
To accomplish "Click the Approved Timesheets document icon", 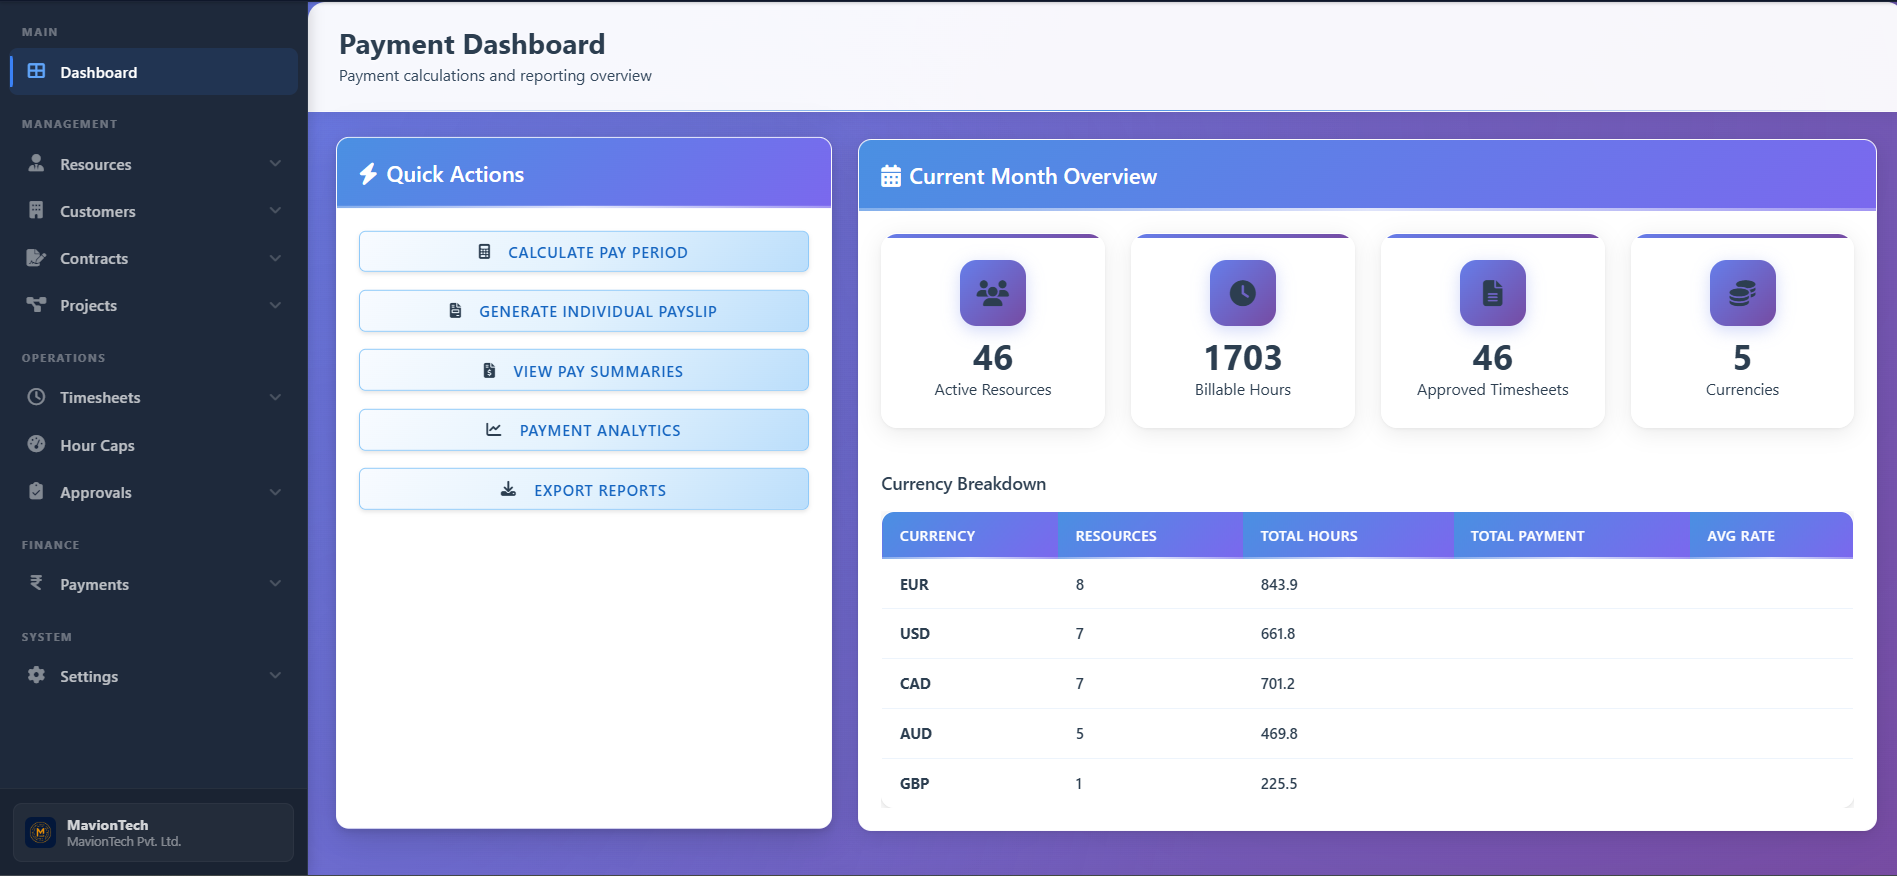I will (x=1492, y=293).
